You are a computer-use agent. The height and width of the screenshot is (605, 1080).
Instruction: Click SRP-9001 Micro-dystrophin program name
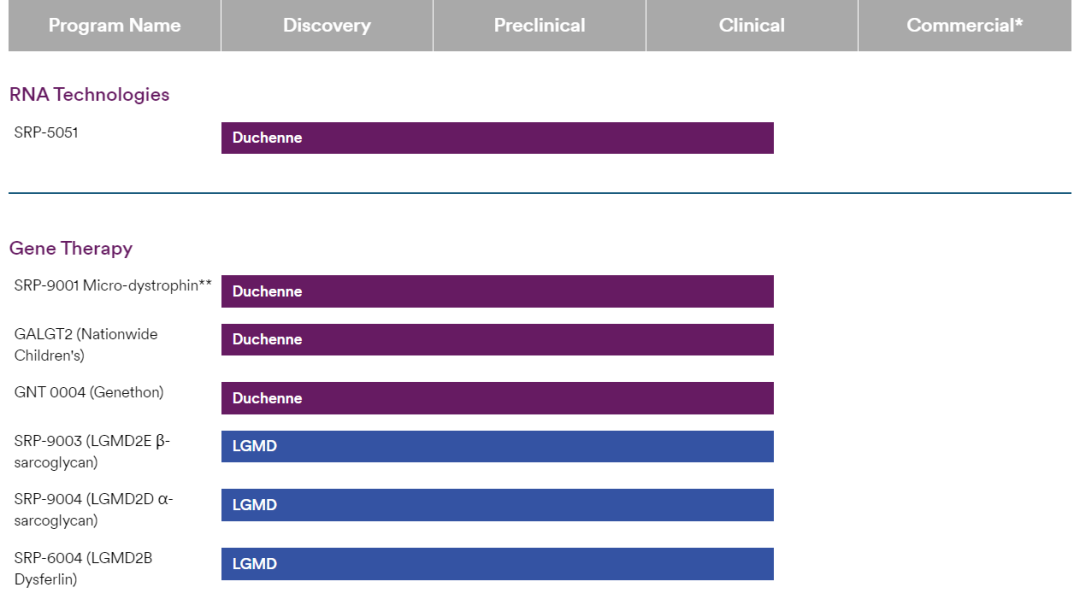113,286
